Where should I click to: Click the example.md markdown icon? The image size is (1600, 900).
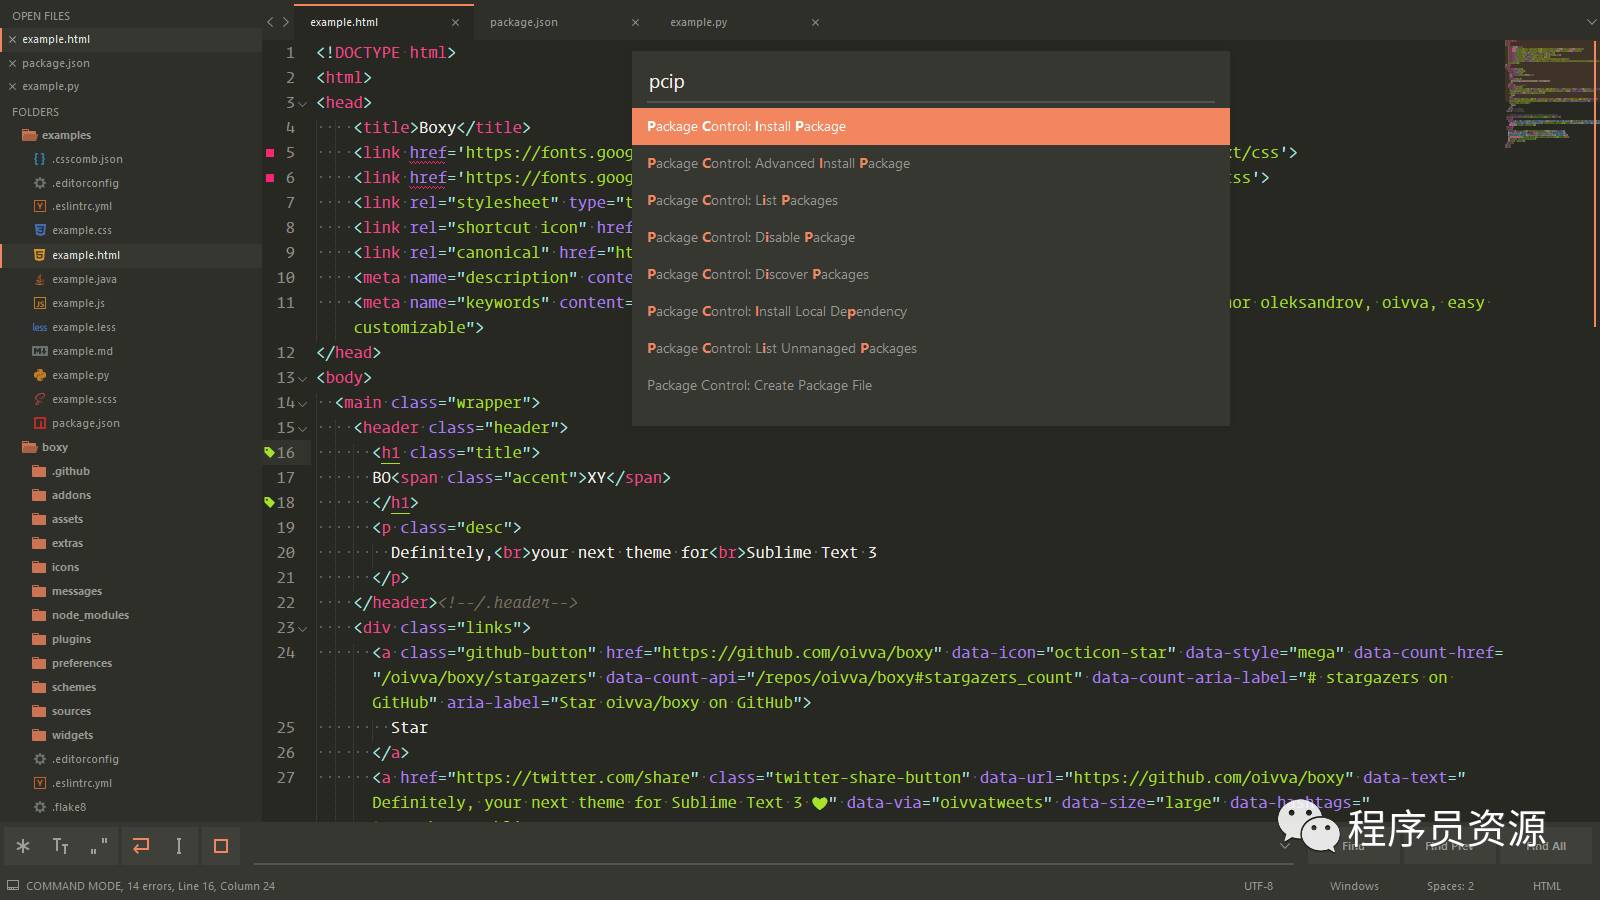[40, 351]
